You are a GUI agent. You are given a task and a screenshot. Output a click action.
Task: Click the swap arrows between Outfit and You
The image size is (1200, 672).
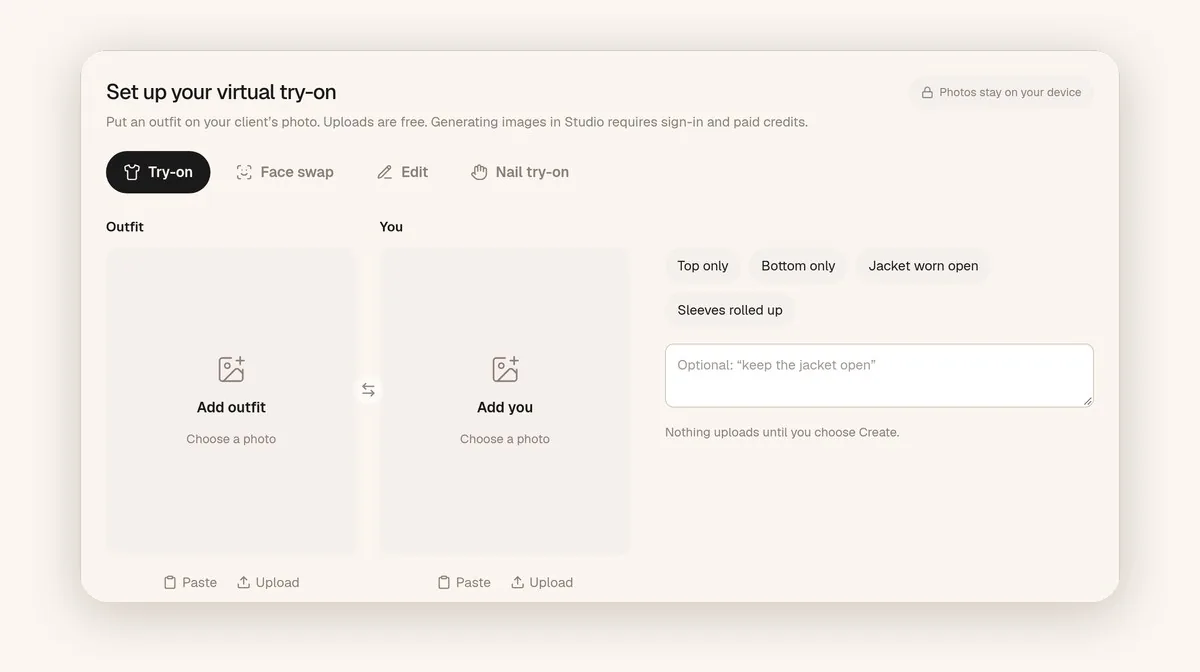point(368,390)
